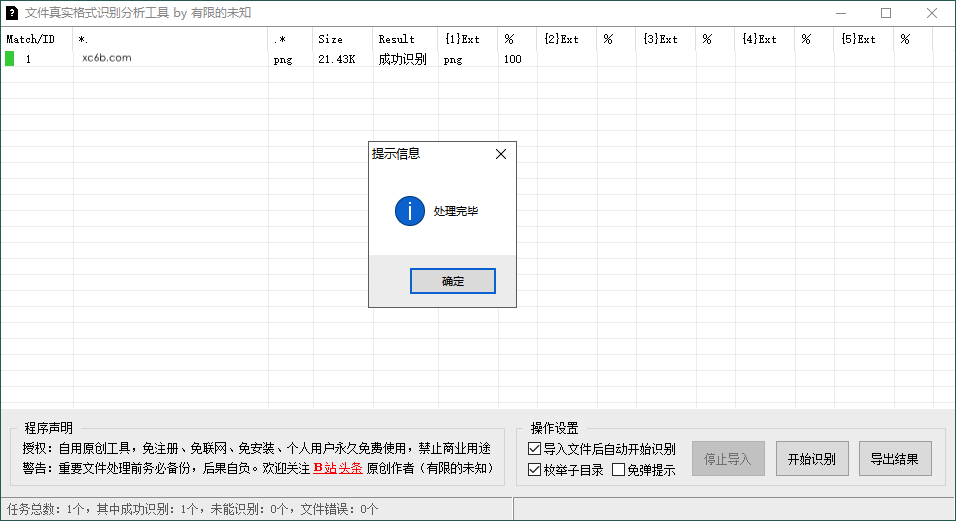The height and width of the screenshot is (521, 956).
Task: Click the blue info icon in dialog
Action: (x=410, y=211)
